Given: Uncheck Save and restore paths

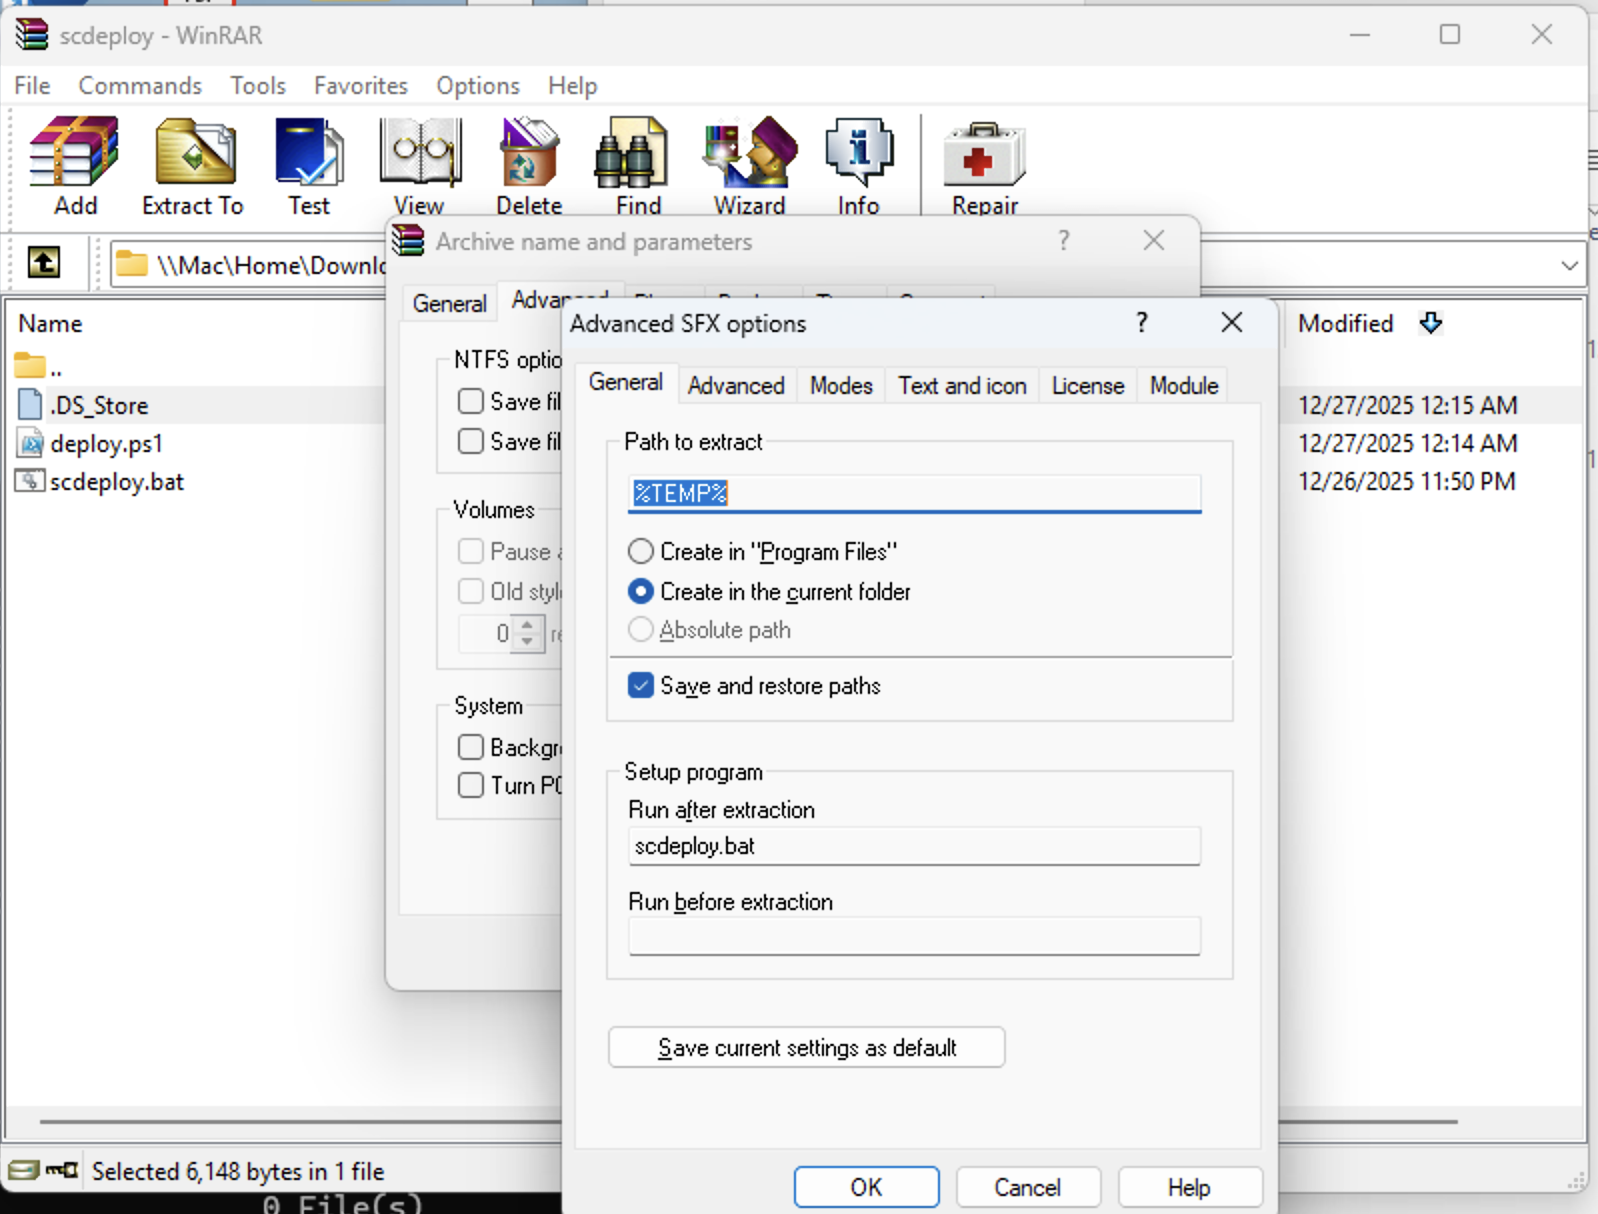Looking at the screenshot, I should pyautogui.click(x=641, y=686).
